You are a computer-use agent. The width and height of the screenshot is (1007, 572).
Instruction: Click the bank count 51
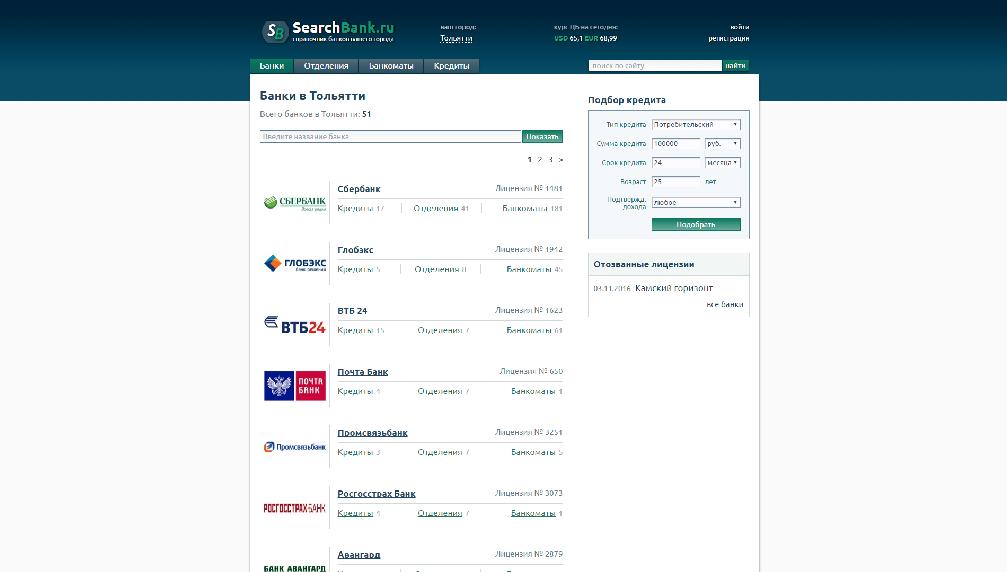(367, 114)
